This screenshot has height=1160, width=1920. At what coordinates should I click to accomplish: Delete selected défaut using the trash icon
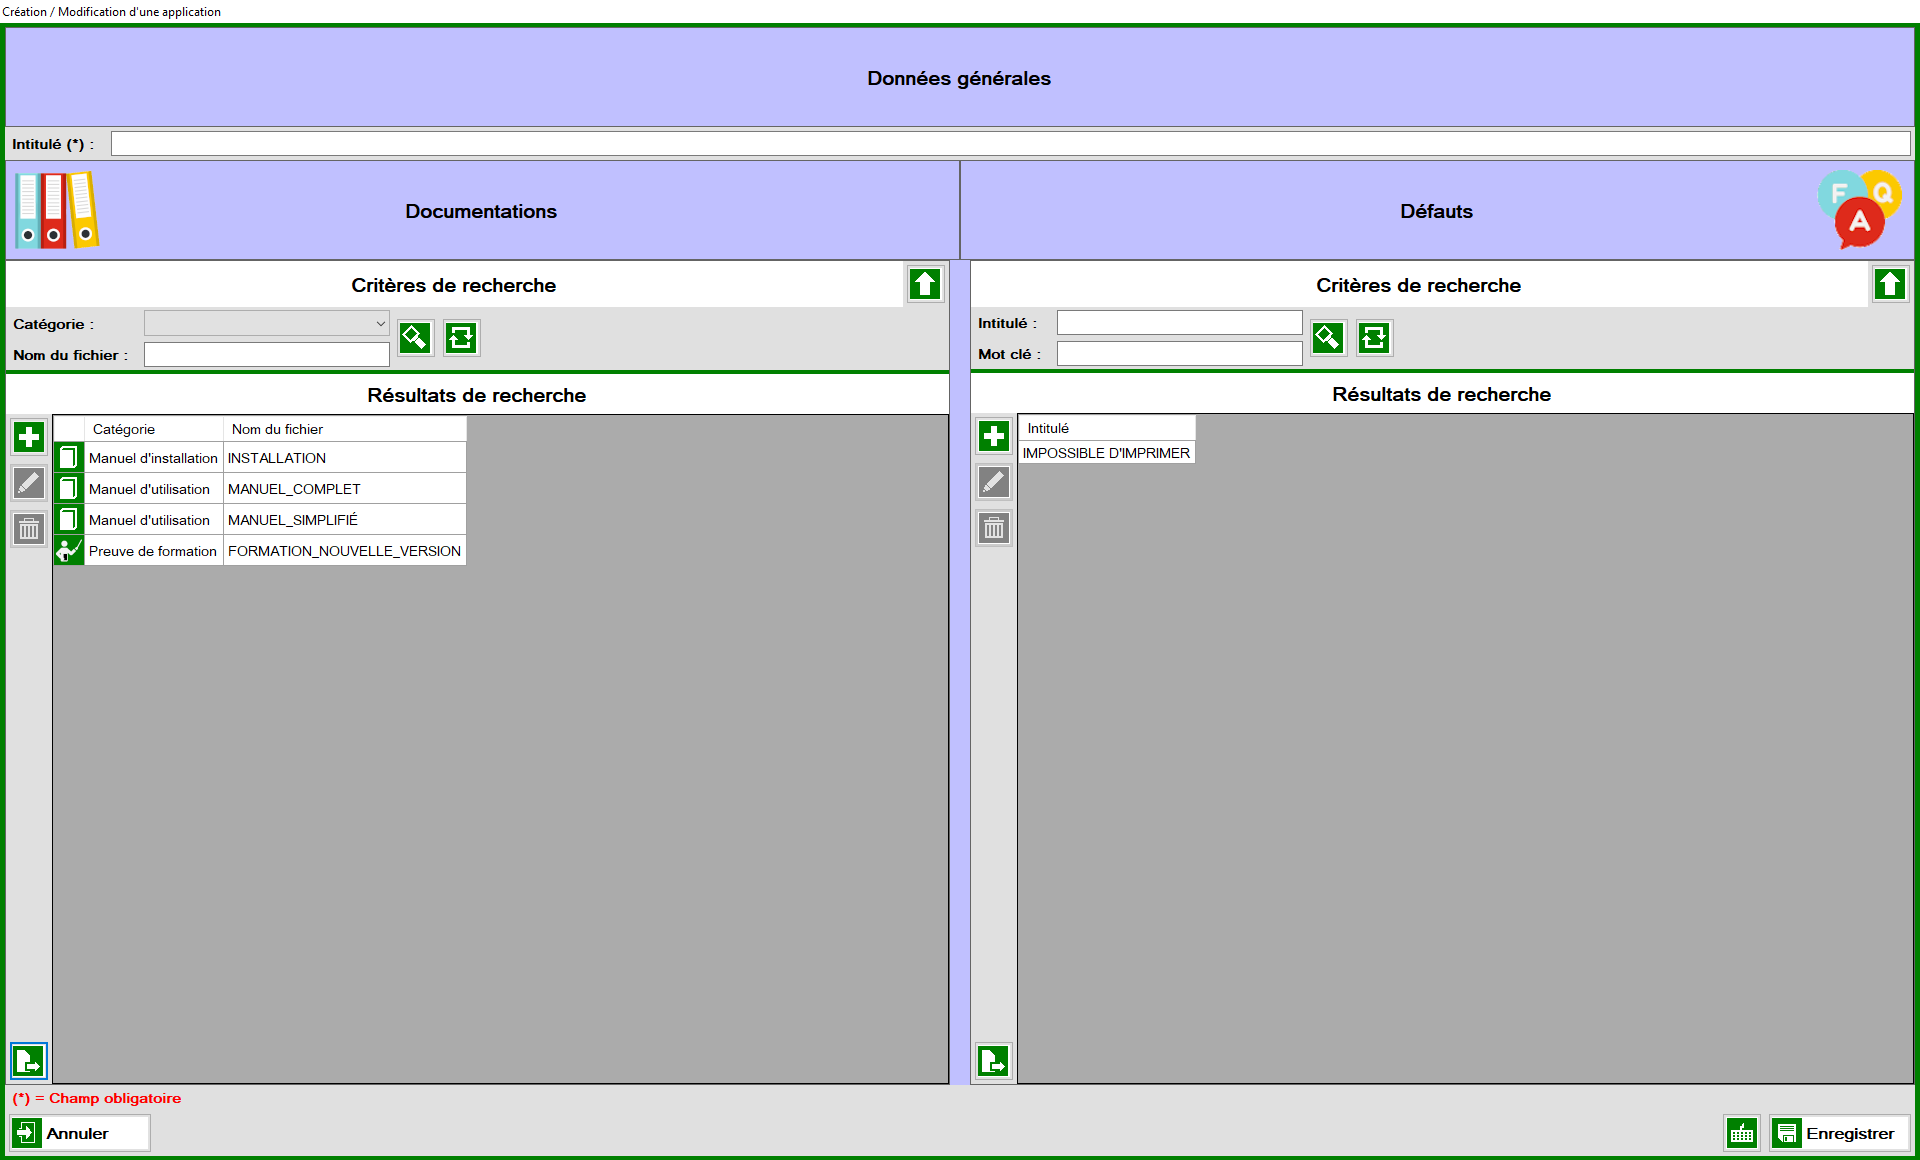coord(993,528)
